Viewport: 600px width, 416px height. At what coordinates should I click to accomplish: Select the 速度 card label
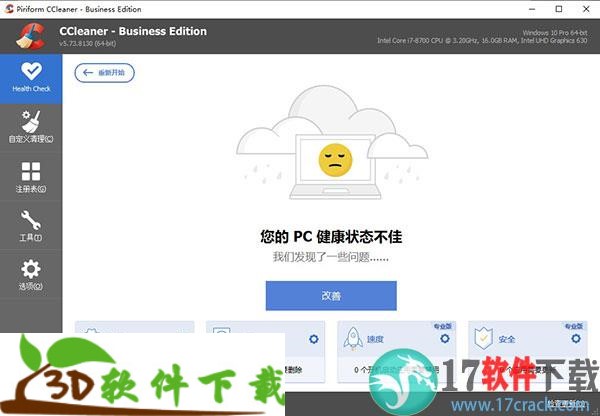pyautogui.click(x=375, y=339)
